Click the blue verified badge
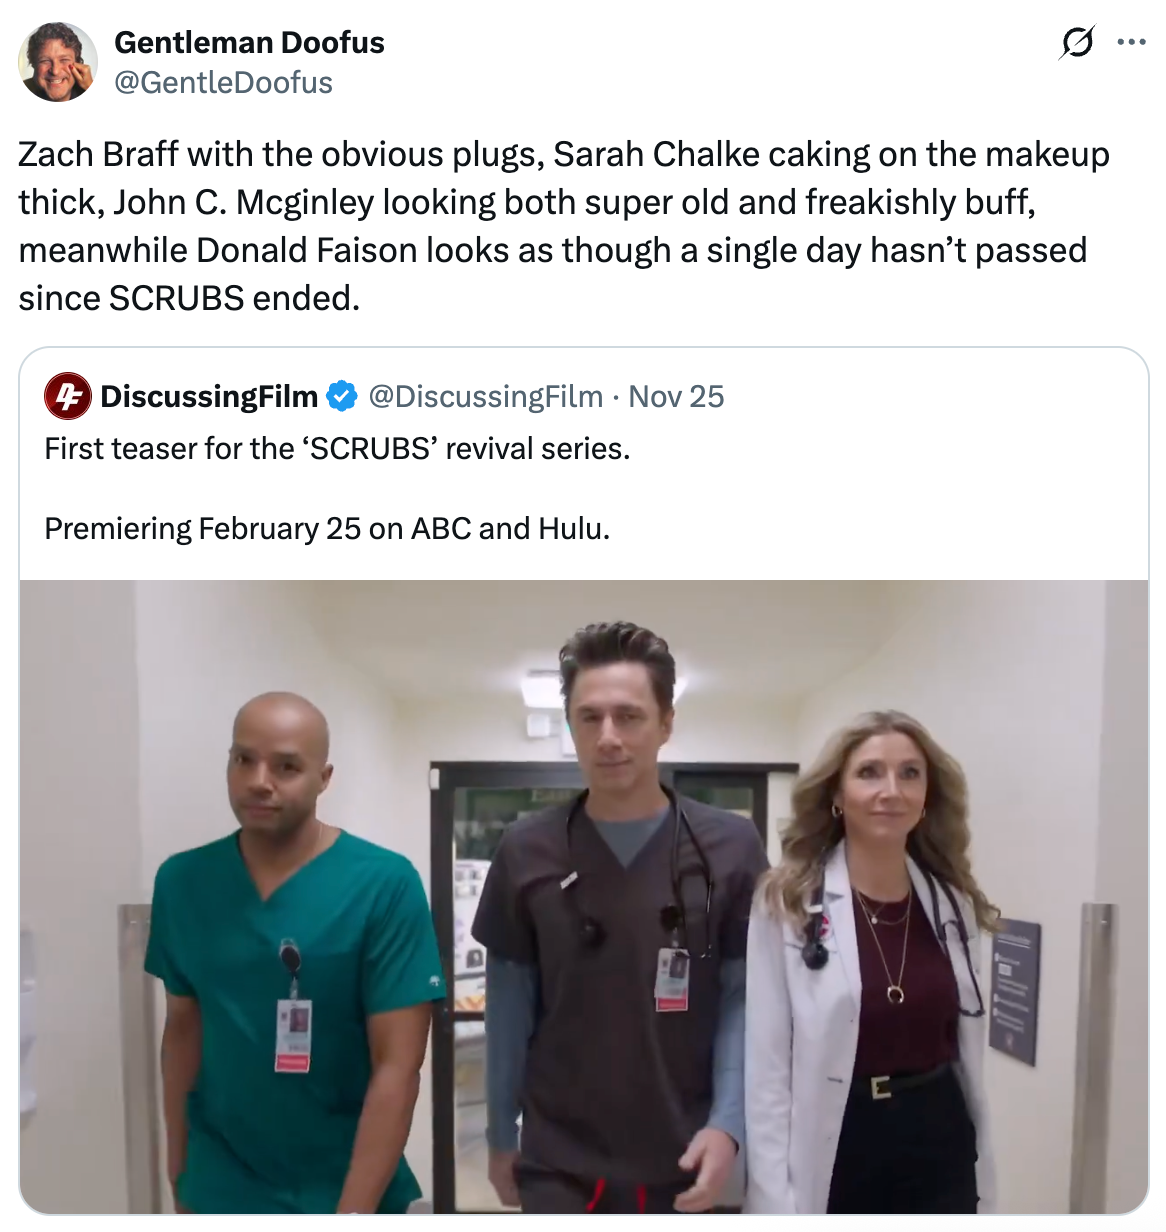Image resolution: width=1166 pixels, height=1232 pixels. pyautogui.click(x=342, y=397)
